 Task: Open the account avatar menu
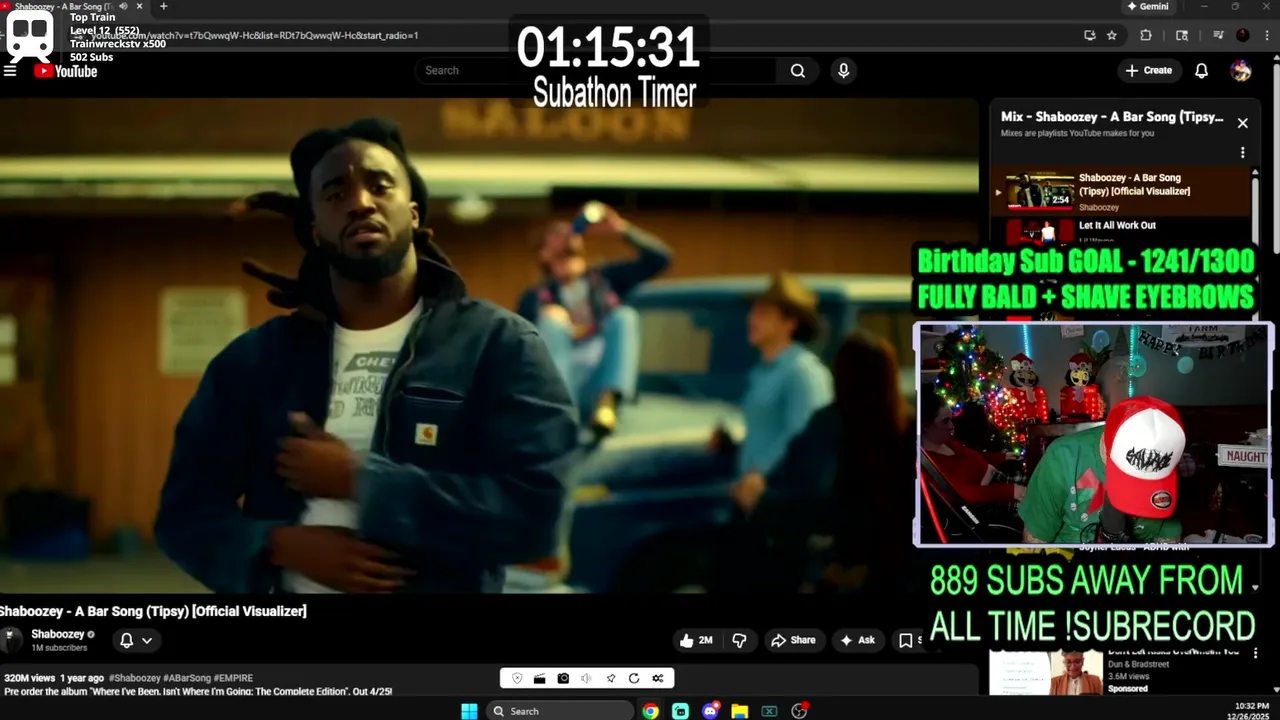[x=1241, y=71]
